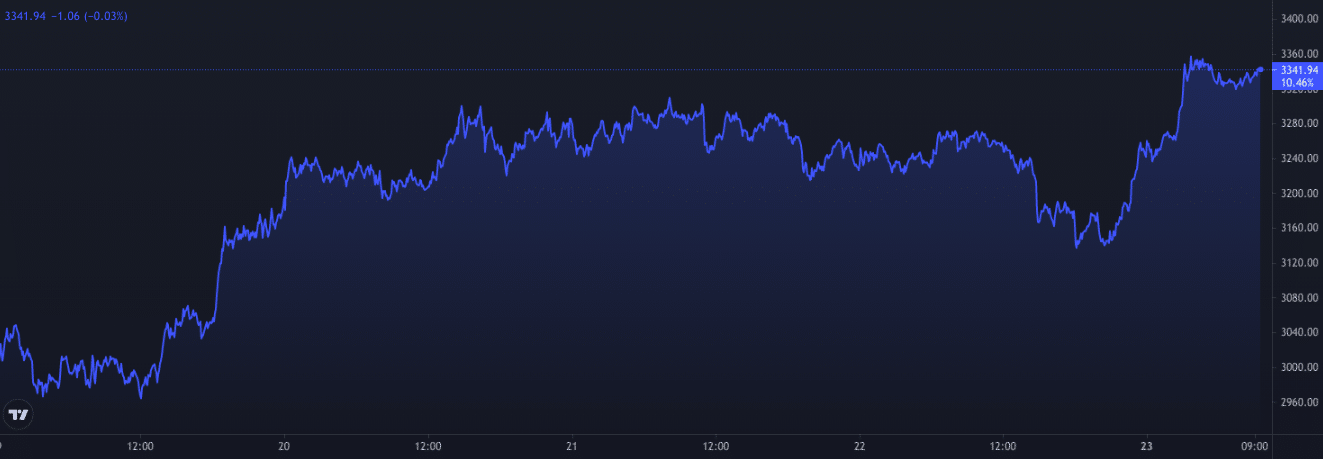Select the 3360.00 price axis label
Image resolution: width=1323 pixels, height=459 pixels.
1298,54
